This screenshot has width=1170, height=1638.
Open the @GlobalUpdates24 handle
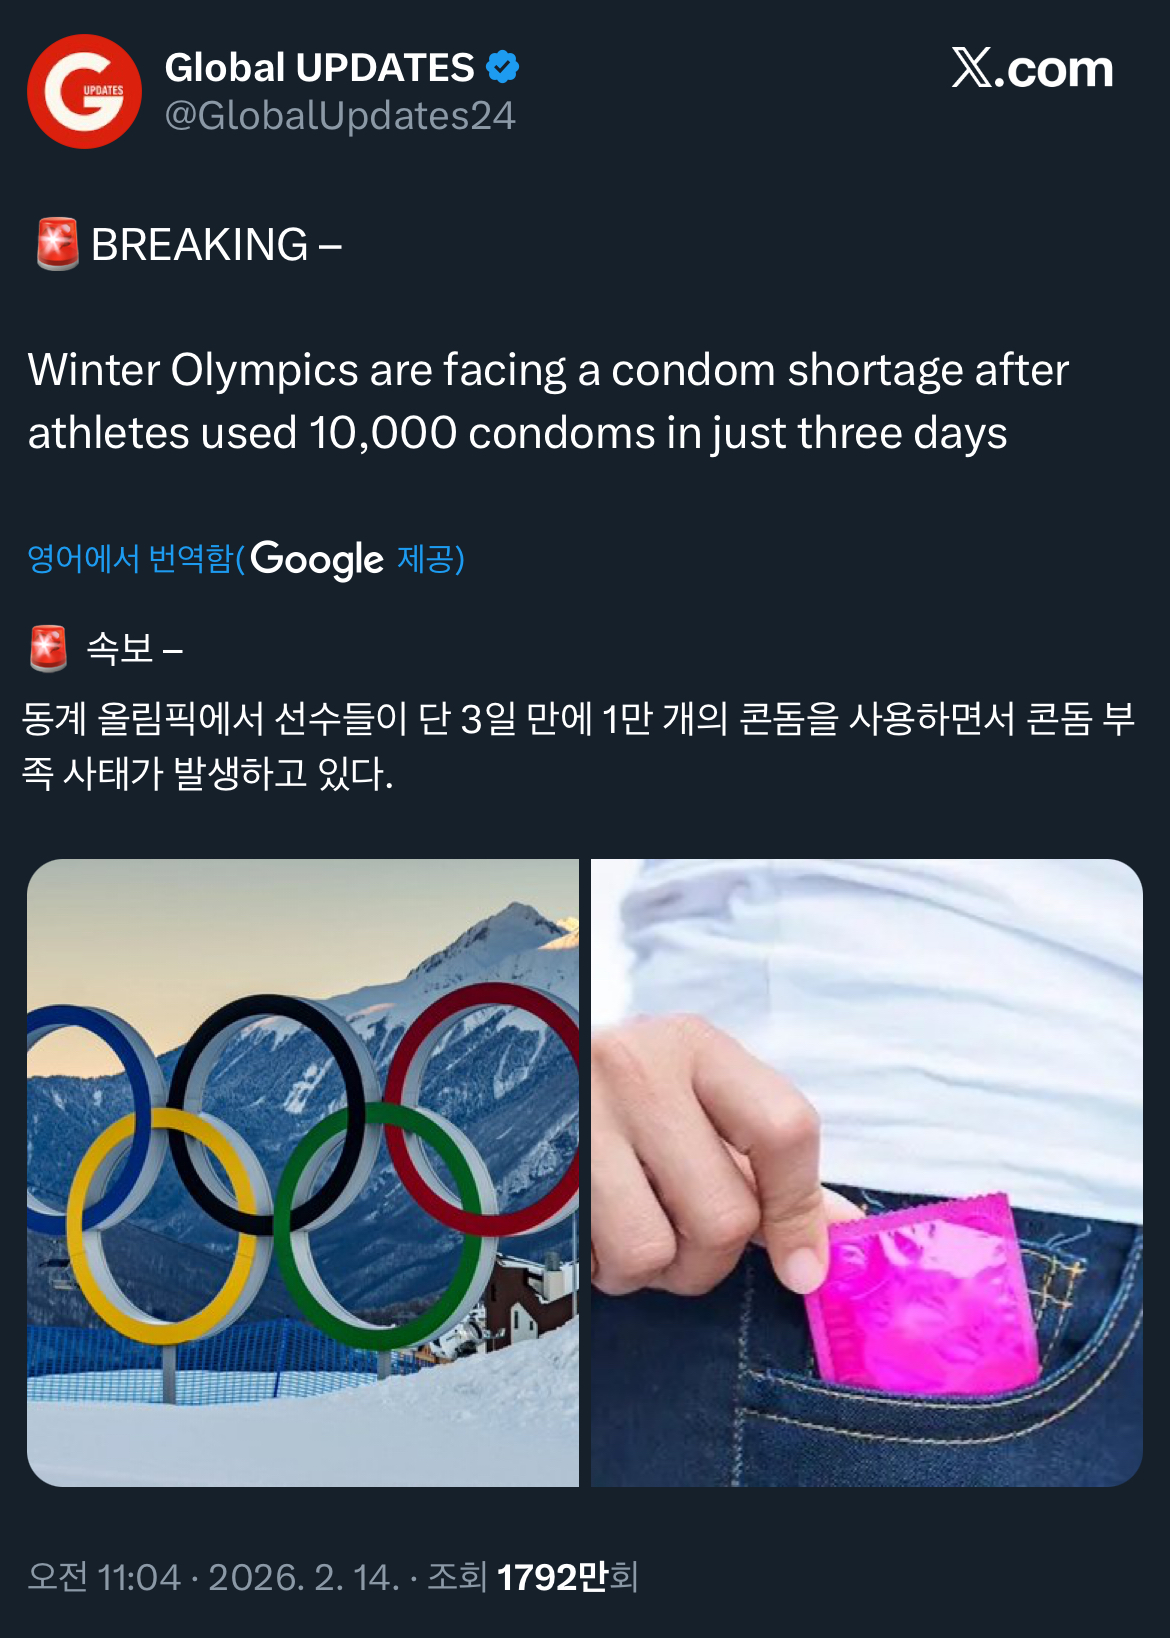[x=340, y=116]
